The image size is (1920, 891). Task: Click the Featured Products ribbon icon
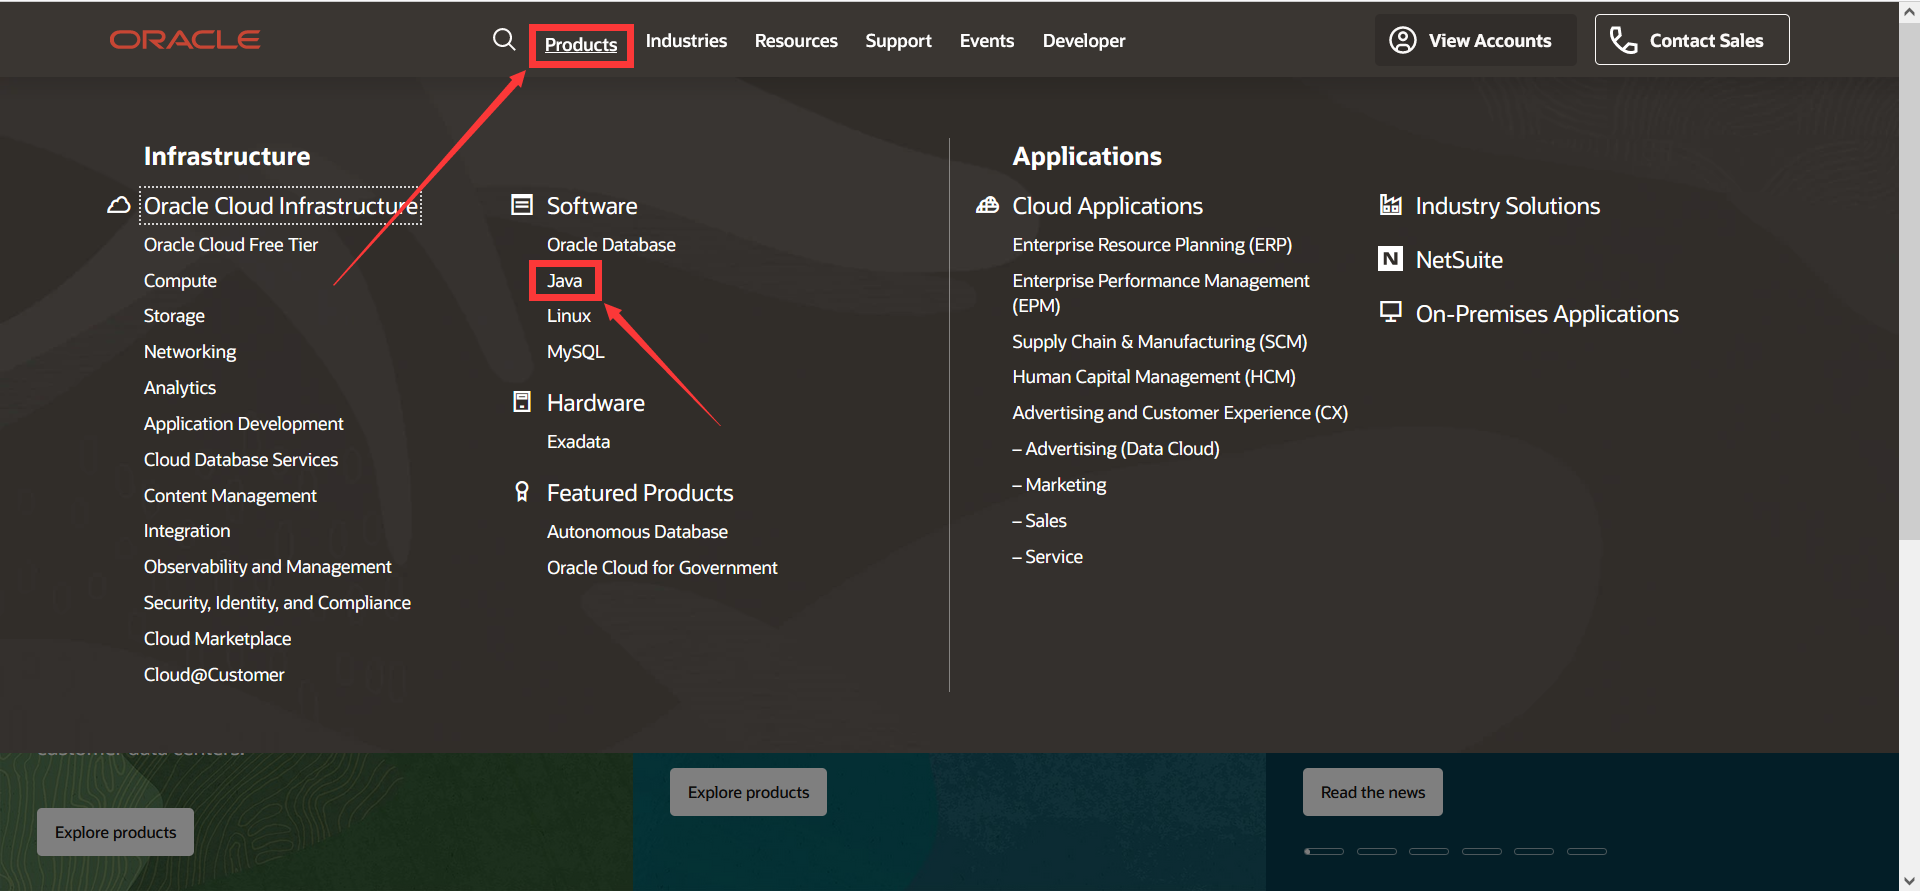tap(522, 492)
